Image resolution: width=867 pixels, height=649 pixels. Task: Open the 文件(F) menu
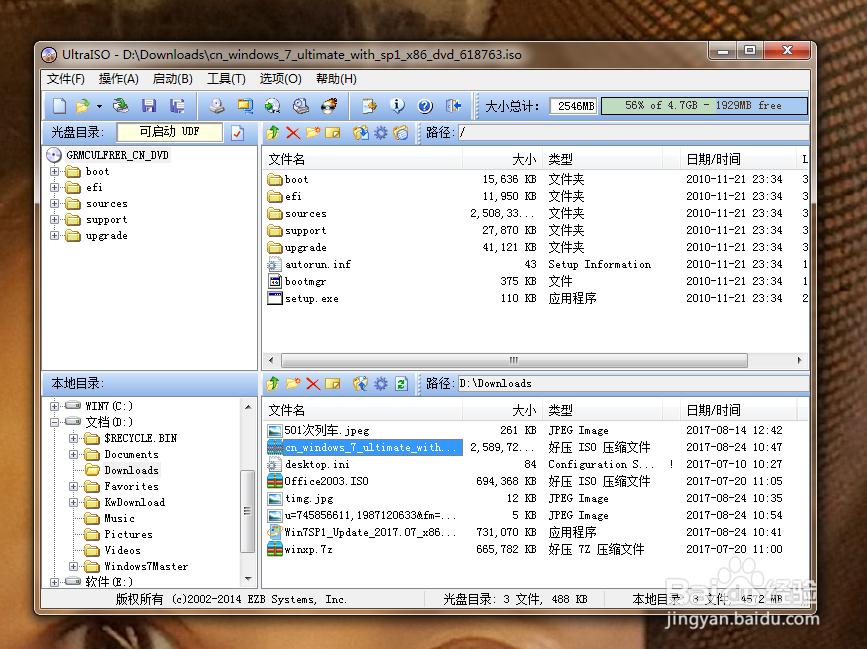coord(66,79)
